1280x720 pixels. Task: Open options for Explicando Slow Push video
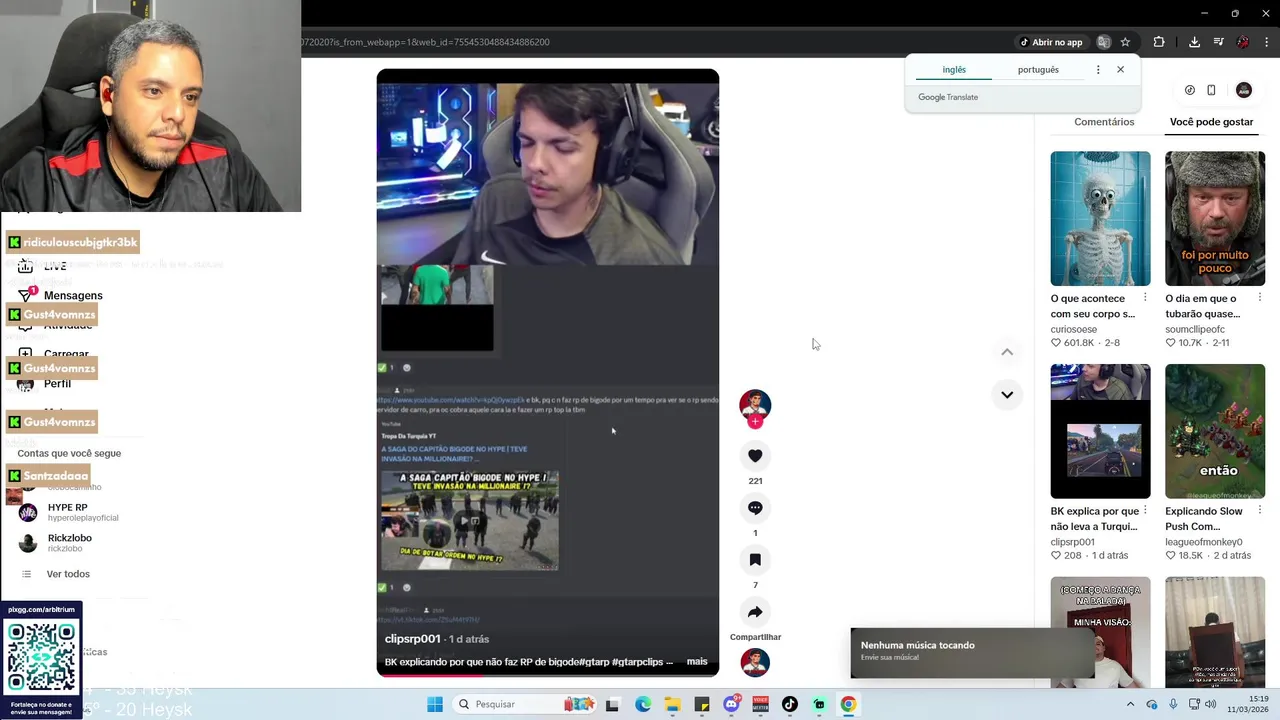[x=1259, y=511]
